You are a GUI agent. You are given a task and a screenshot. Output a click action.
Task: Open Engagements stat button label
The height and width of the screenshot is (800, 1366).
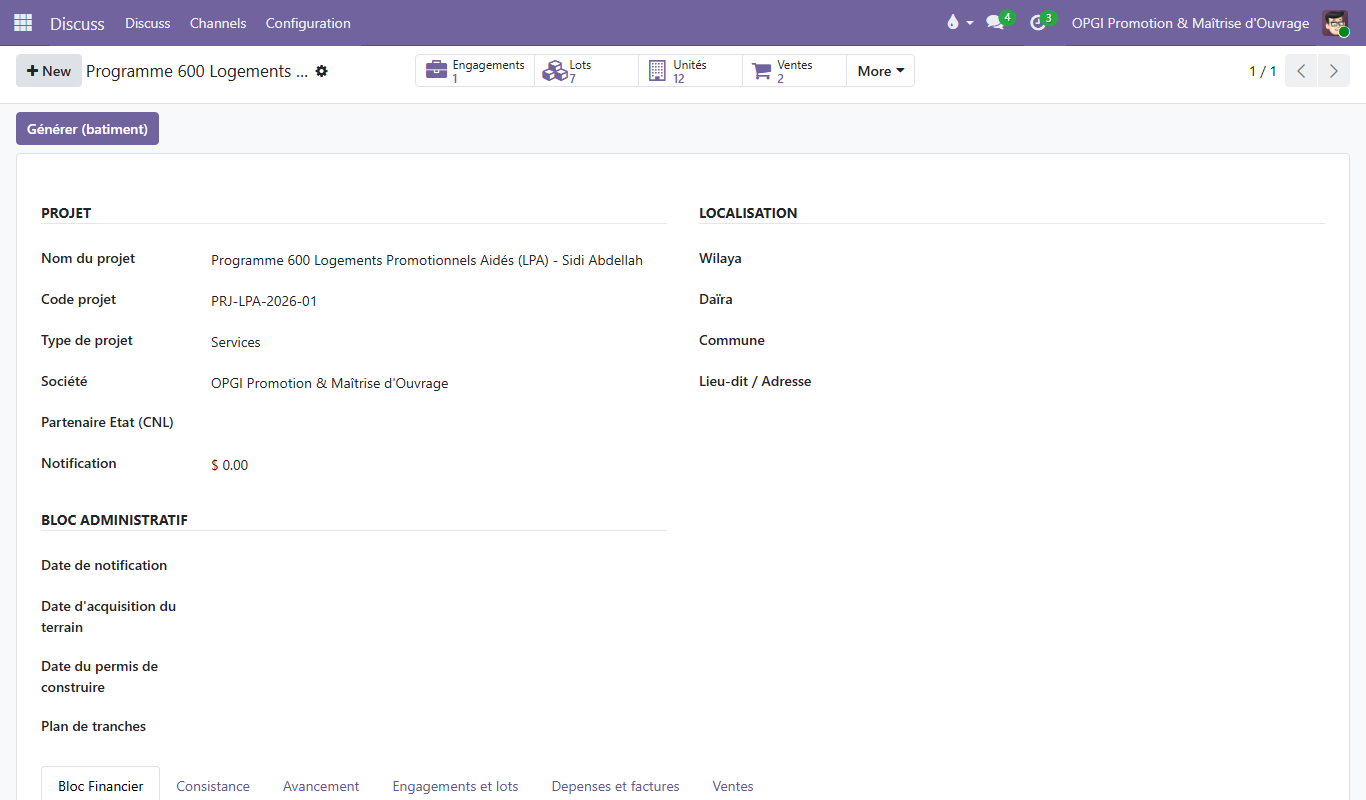tap(488, 65)
